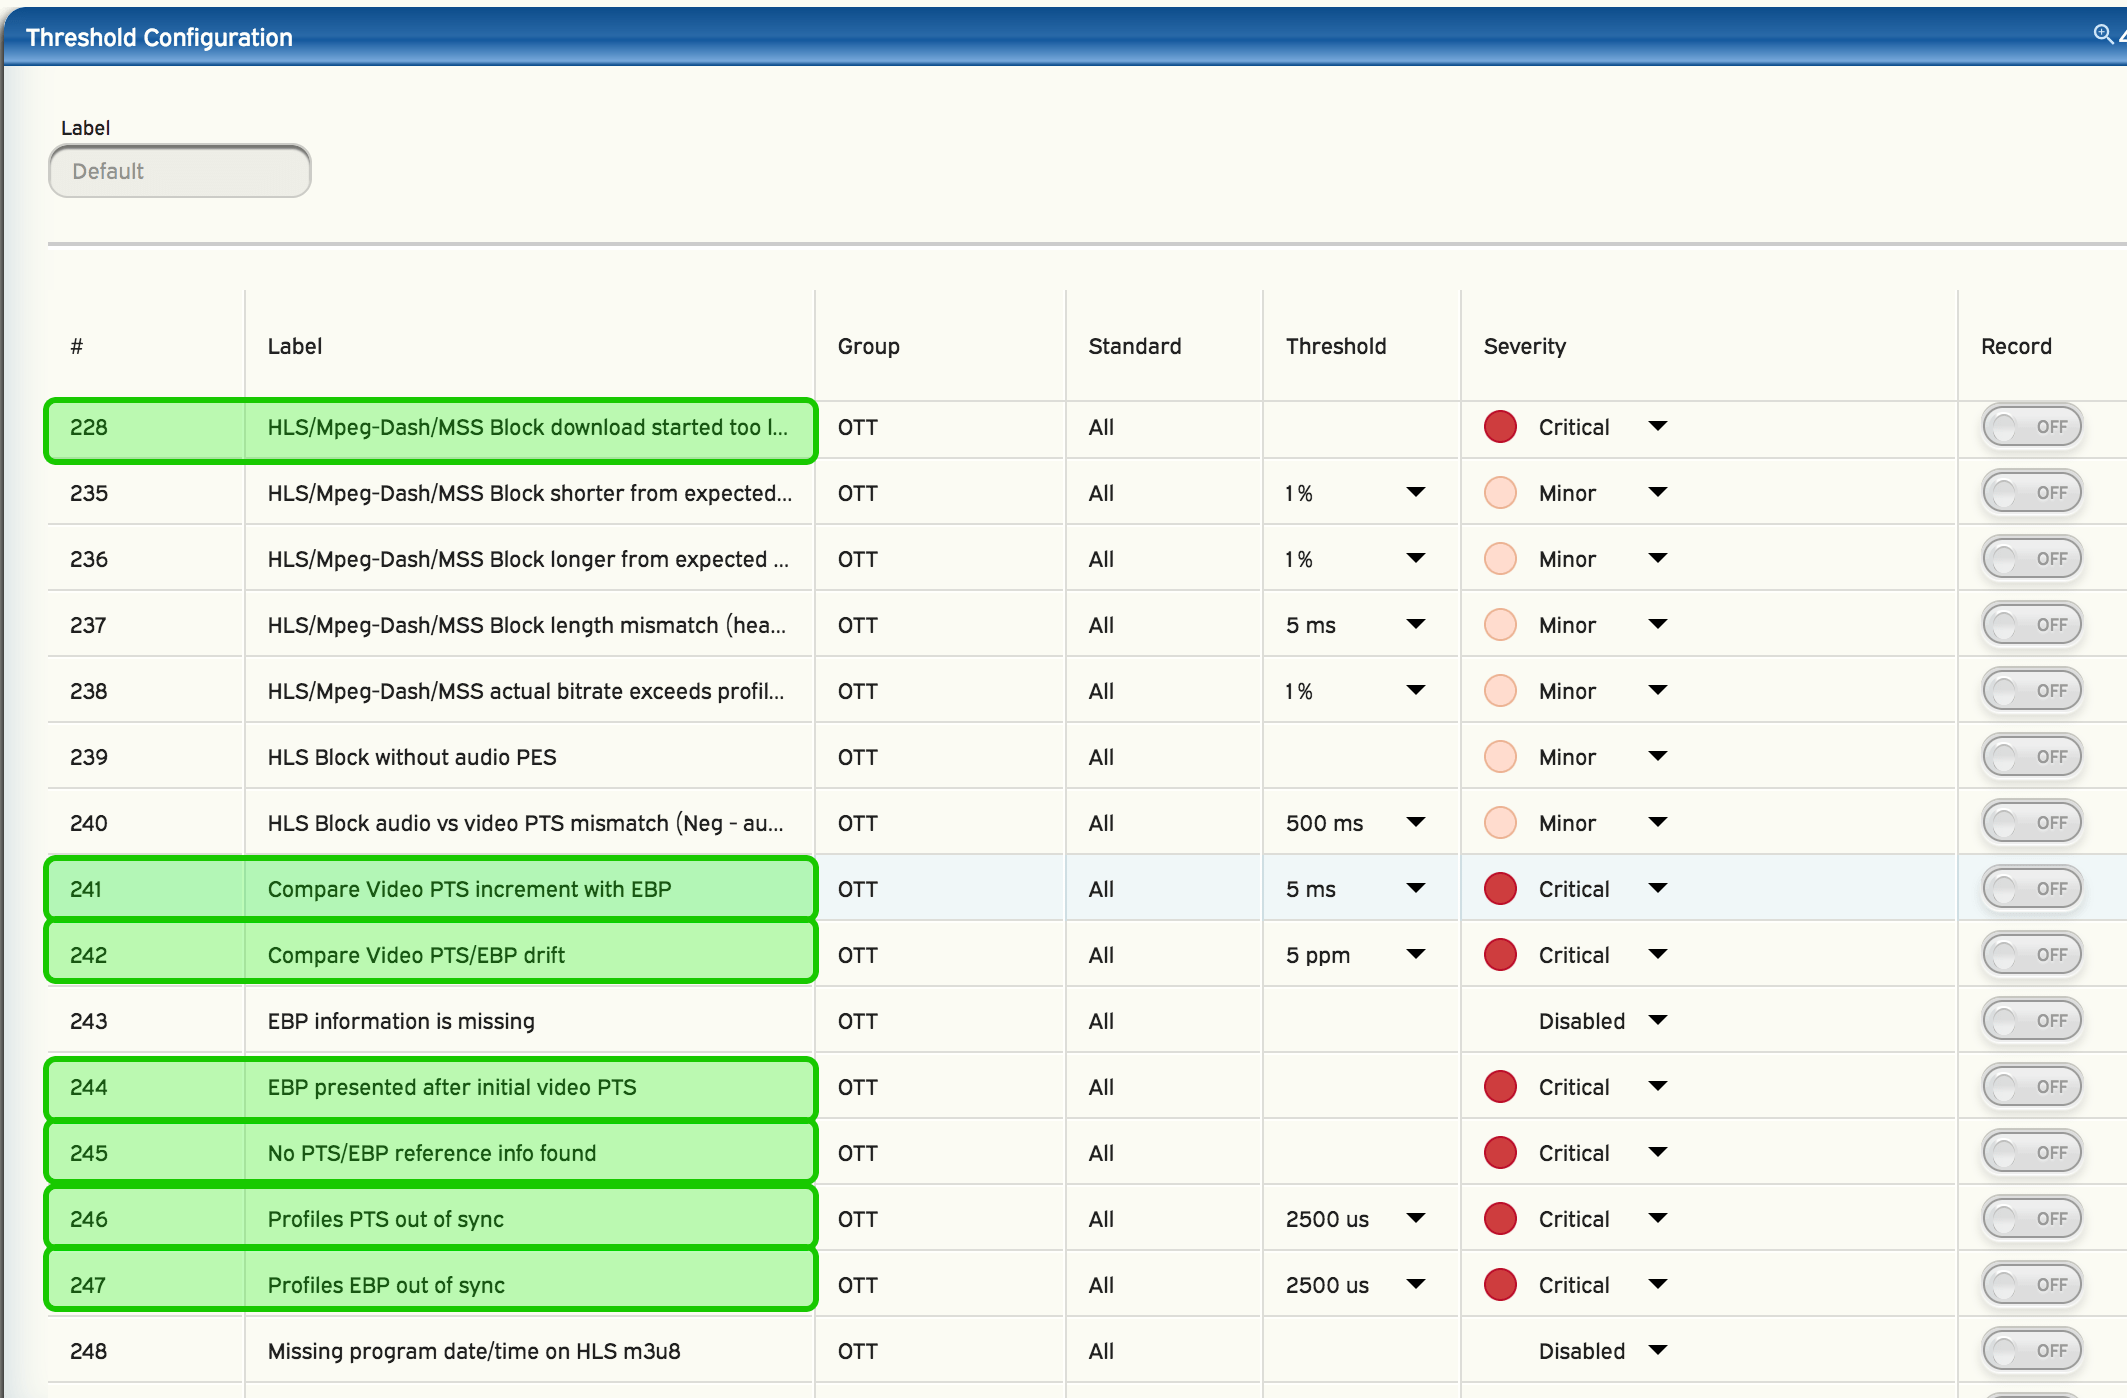Click red Critical severity dot for row 228

[1500, 427]
